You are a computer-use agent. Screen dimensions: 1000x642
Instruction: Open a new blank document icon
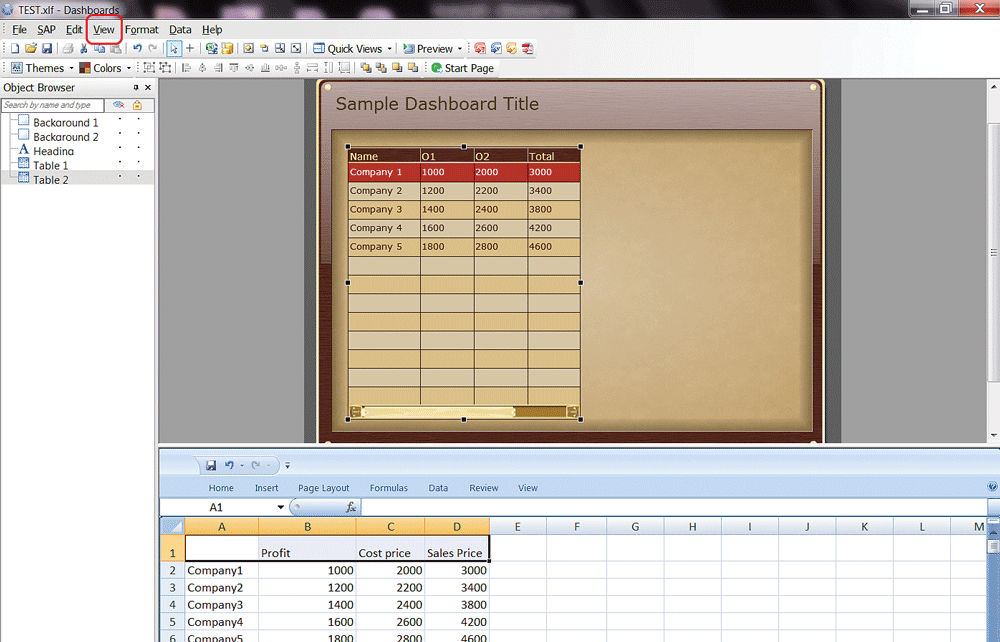click(15, 49)
